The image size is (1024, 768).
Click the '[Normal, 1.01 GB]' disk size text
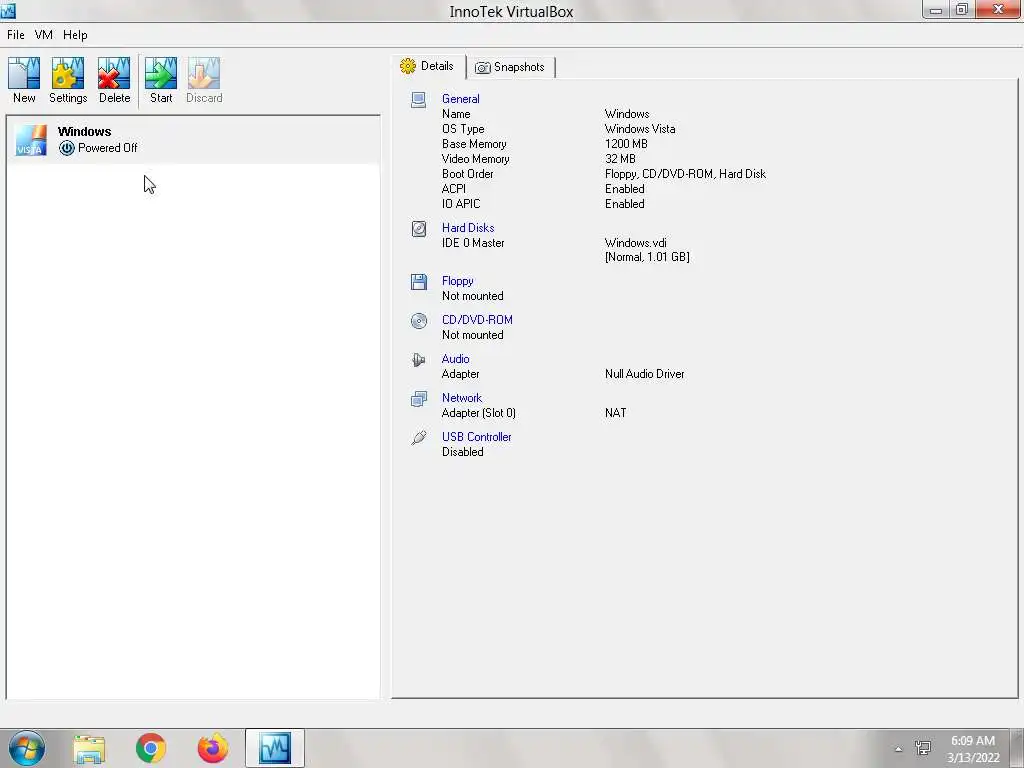(647, 257)
